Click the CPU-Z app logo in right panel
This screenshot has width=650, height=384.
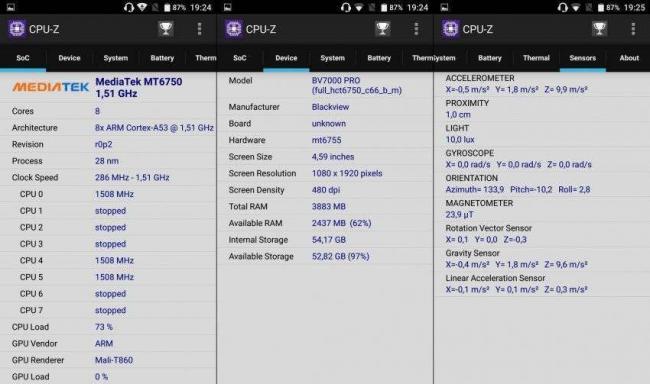(x=450, y=29)
